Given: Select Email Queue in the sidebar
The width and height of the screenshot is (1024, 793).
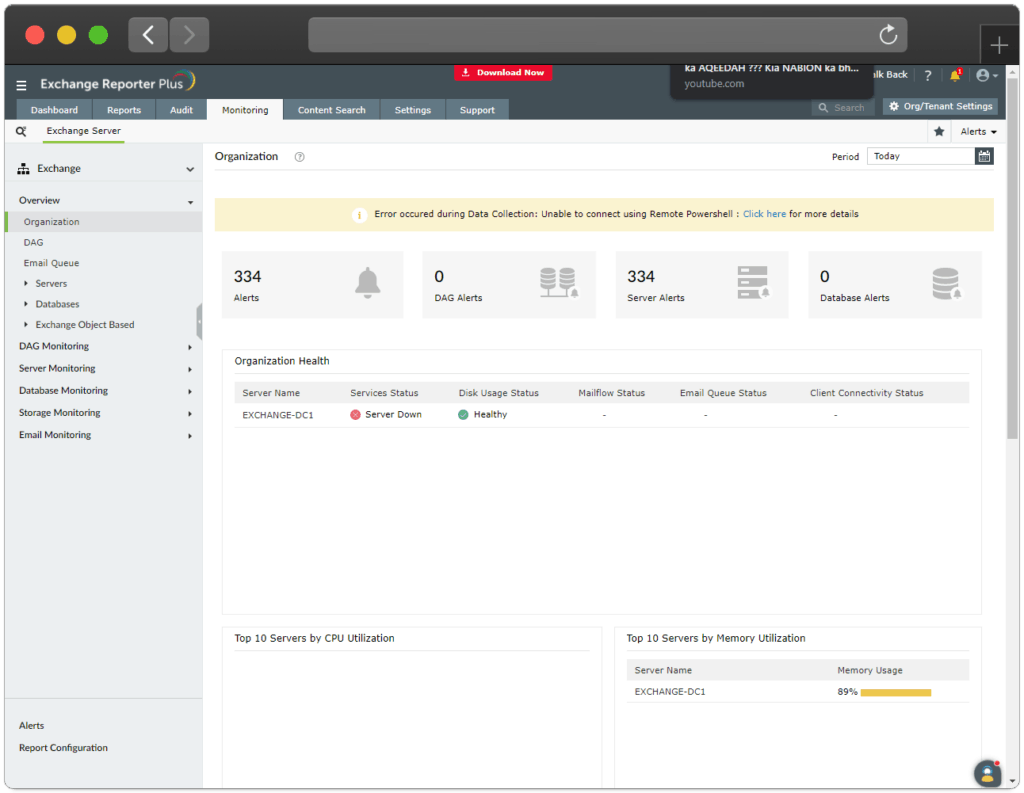Looking at the screenshot, I should point(52,263).
